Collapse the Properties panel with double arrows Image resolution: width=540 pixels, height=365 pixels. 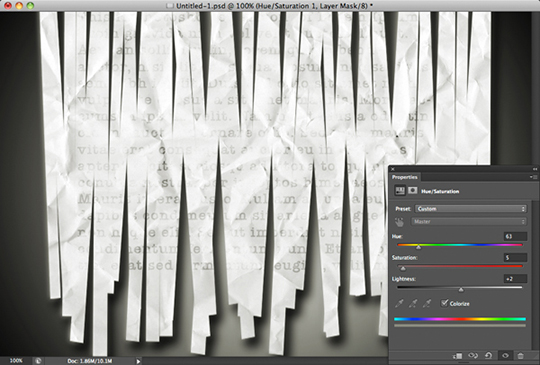click(x=534, y=169)
